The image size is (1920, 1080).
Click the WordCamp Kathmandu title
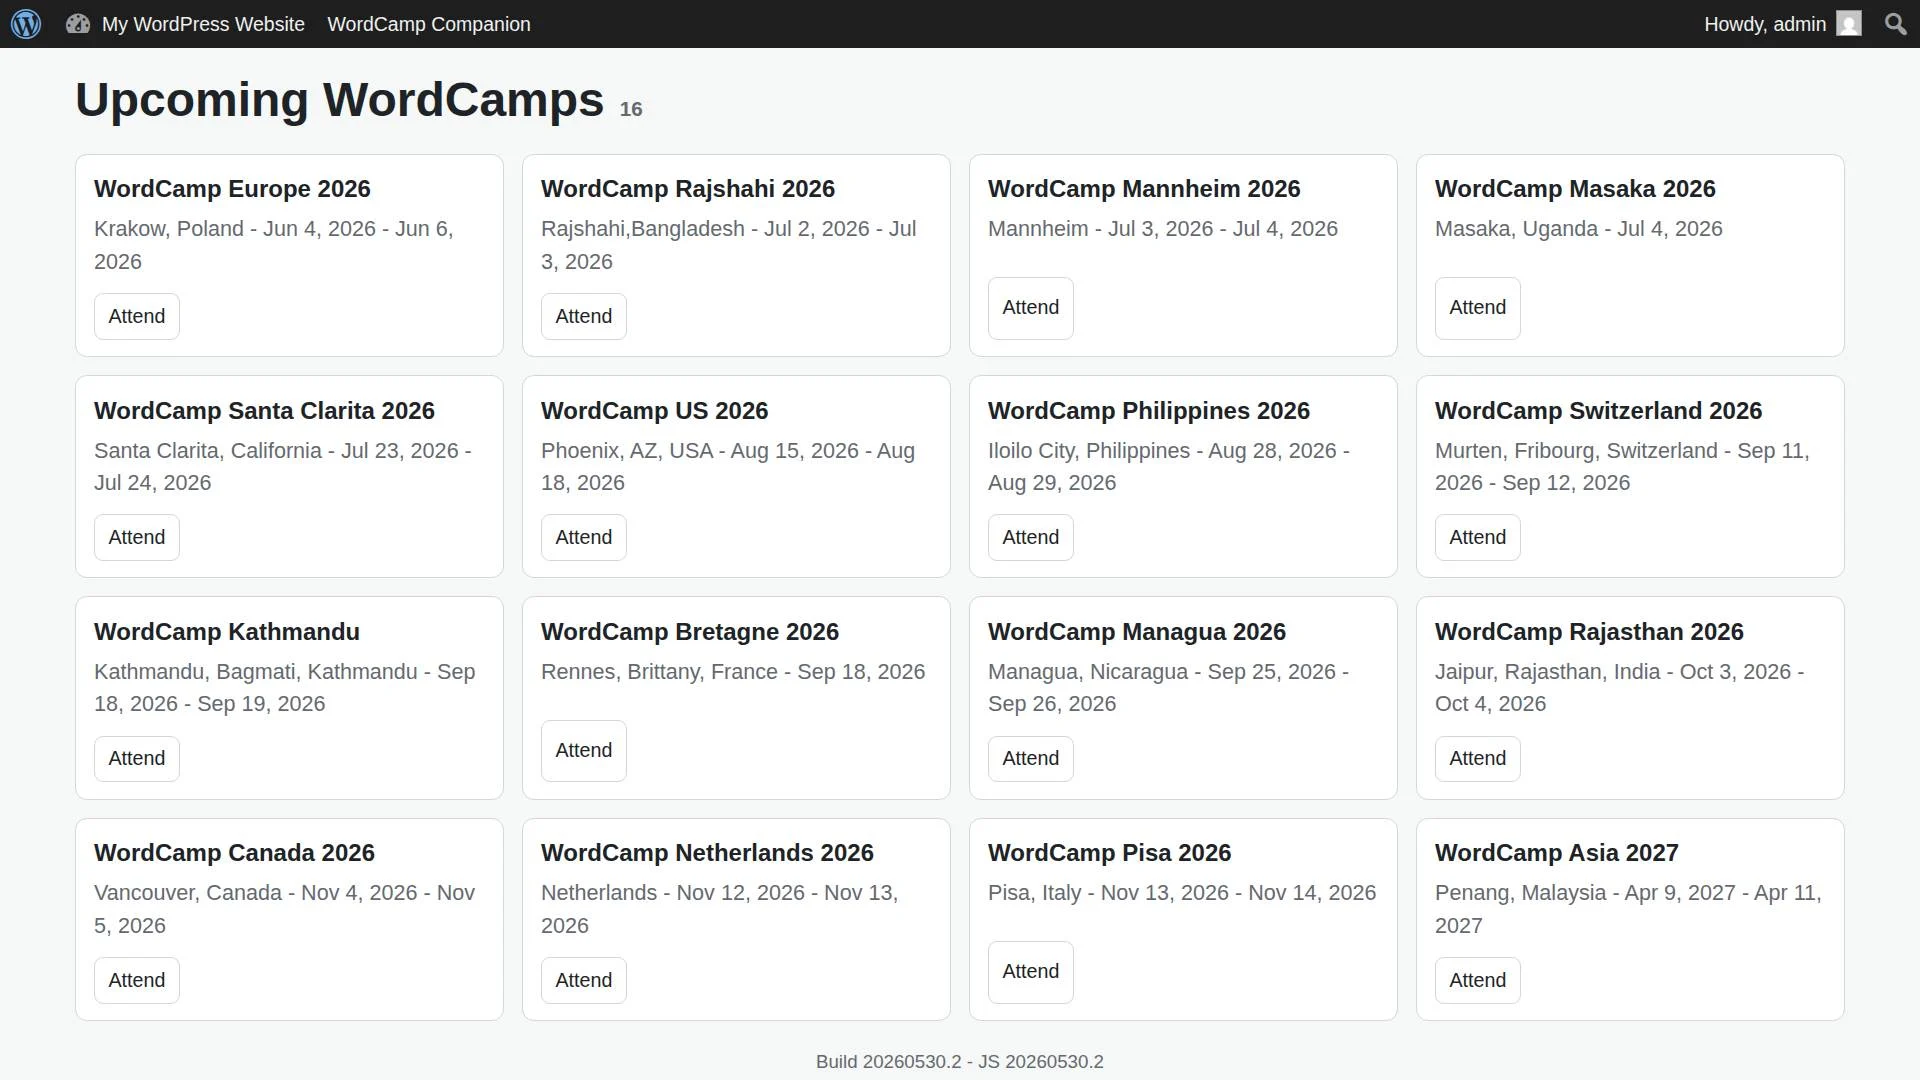(x=227, y=632)
